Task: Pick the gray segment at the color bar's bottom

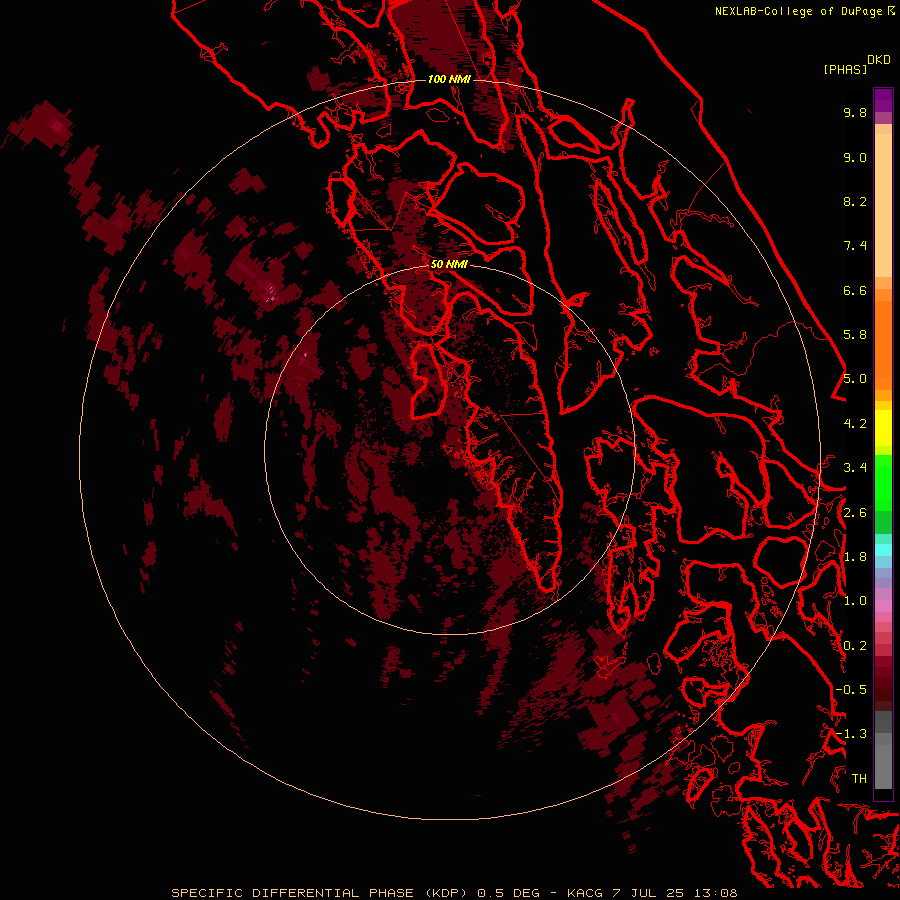Action: 883,763
